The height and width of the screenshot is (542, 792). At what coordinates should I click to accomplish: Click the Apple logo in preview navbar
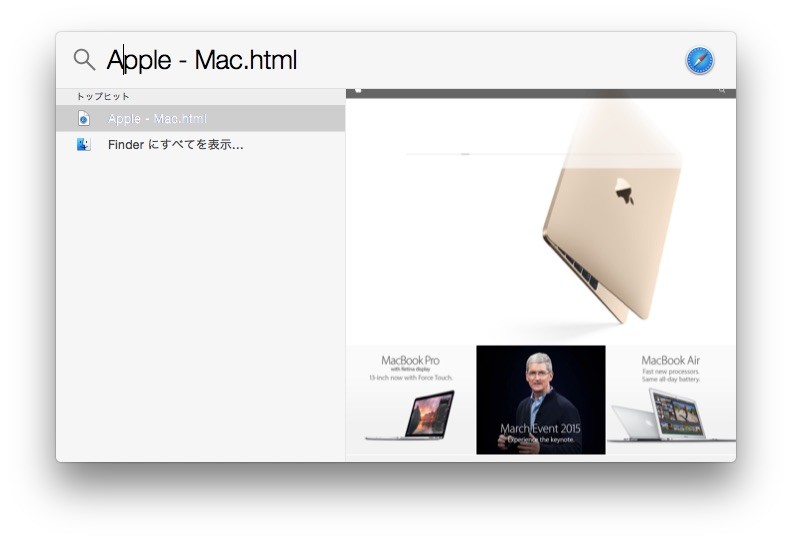(x=358, y=90)
